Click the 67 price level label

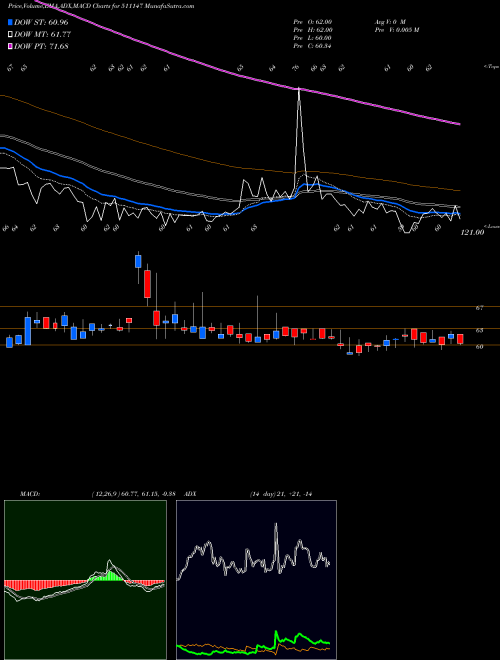(479, 308)
